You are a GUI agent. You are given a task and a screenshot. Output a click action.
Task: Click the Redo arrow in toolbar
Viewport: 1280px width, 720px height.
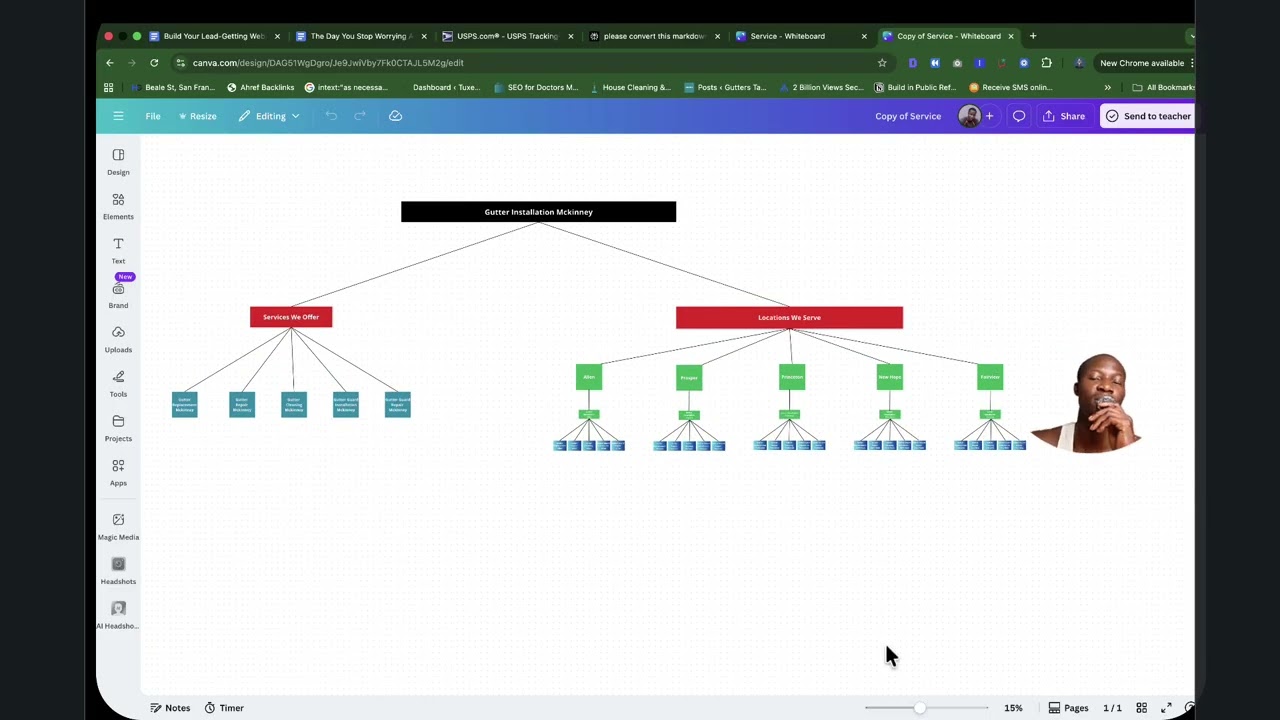point(360,116)
